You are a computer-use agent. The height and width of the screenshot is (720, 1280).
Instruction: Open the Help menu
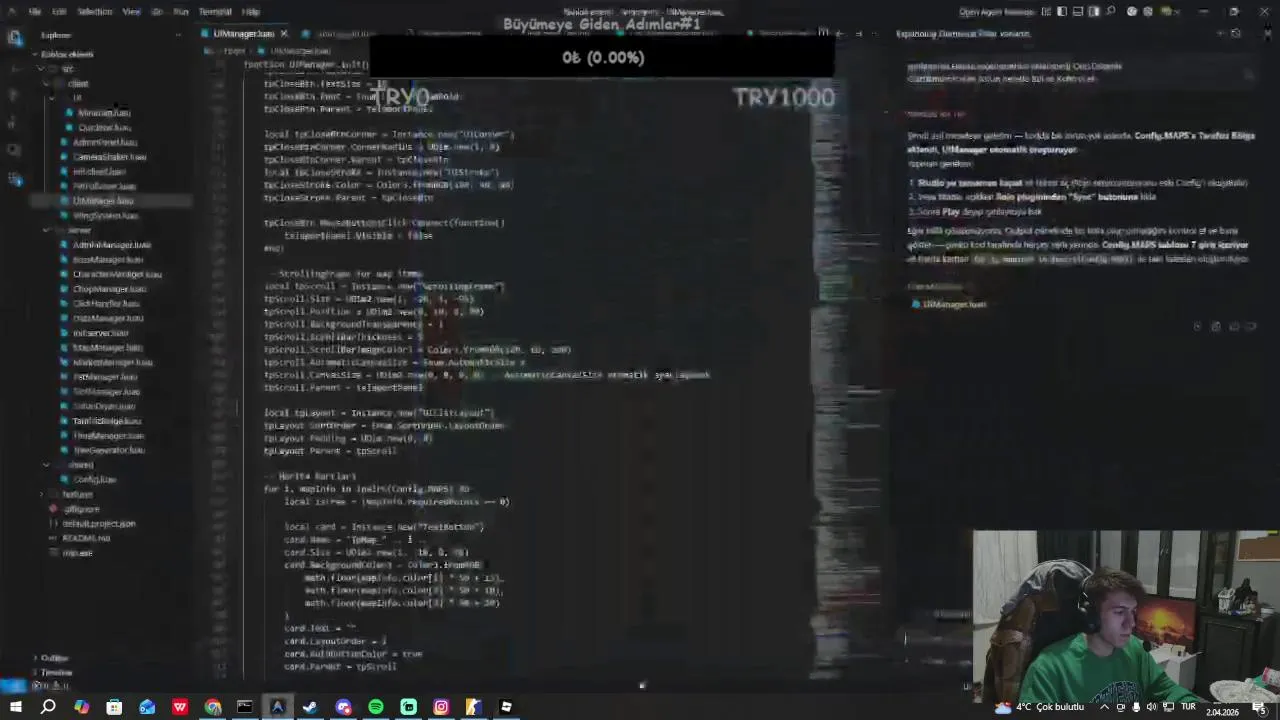tap(251, 12)
